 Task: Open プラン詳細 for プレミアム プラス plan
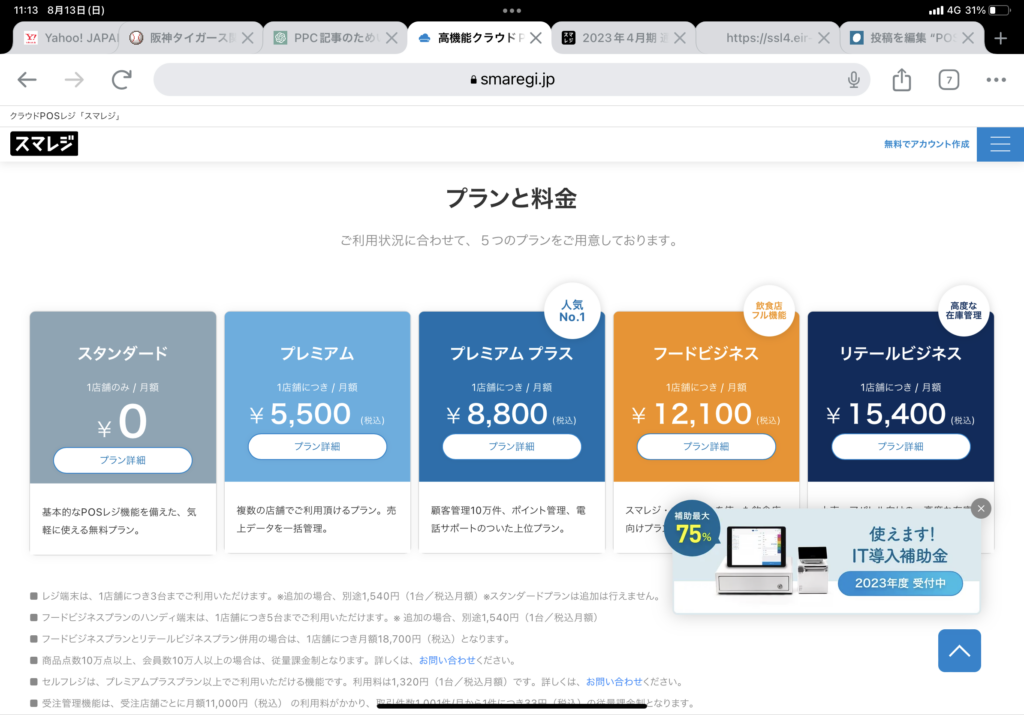512,446
